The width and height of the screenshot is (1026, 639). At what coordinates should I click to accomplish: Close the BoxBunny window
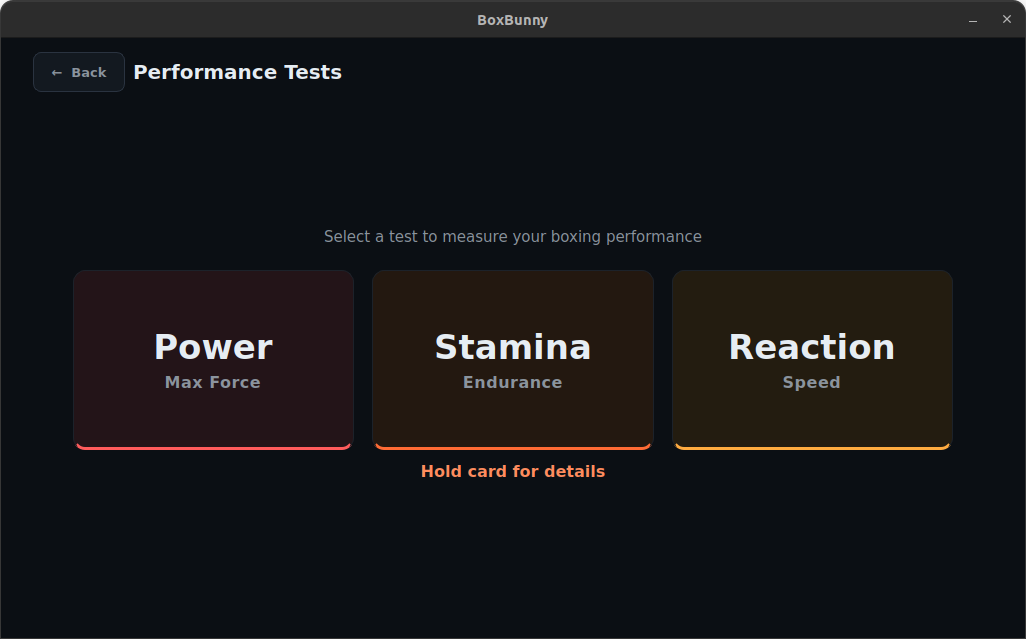coord(1006,19)
